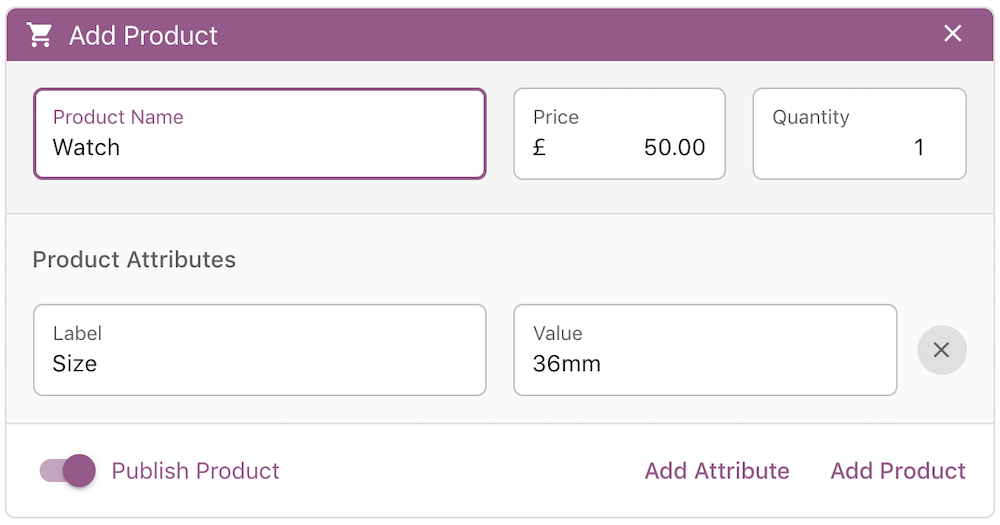Click the shopping cart icon in header
Image resolution: width=1000 pixels, height=525 pixels.
[40, 35]
